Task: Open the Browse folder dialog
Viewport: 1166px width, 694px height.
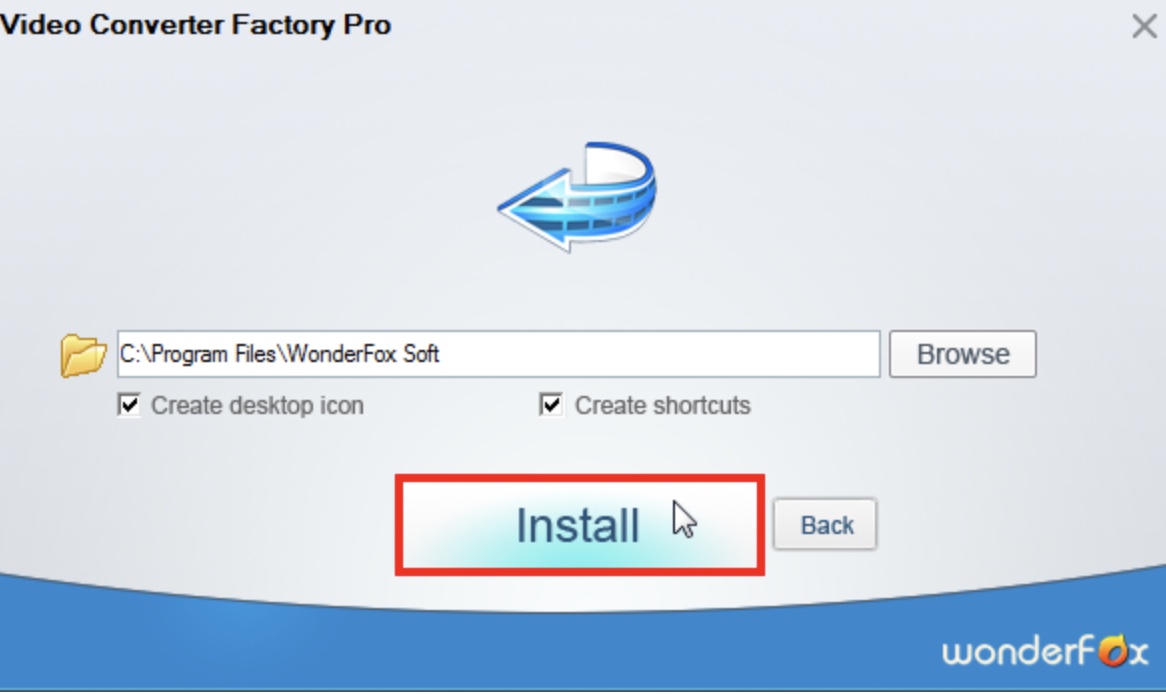Action: tap(962, 354)
